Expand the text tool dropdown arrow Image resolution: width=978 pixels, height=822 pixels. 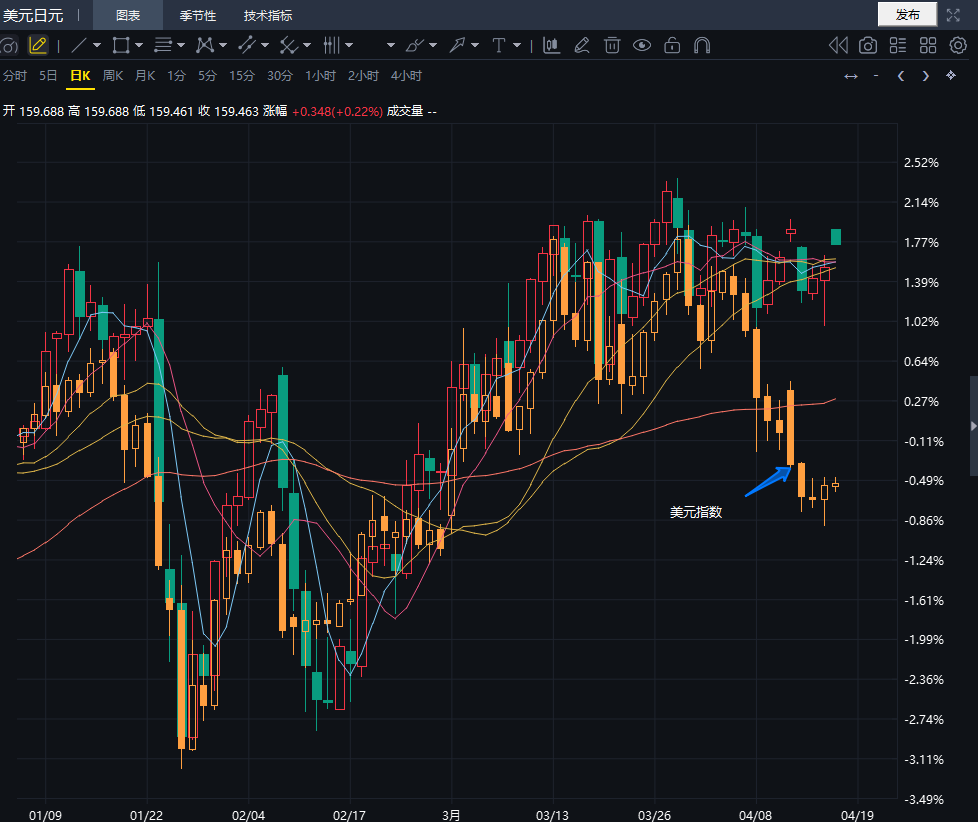click(517, 45)
